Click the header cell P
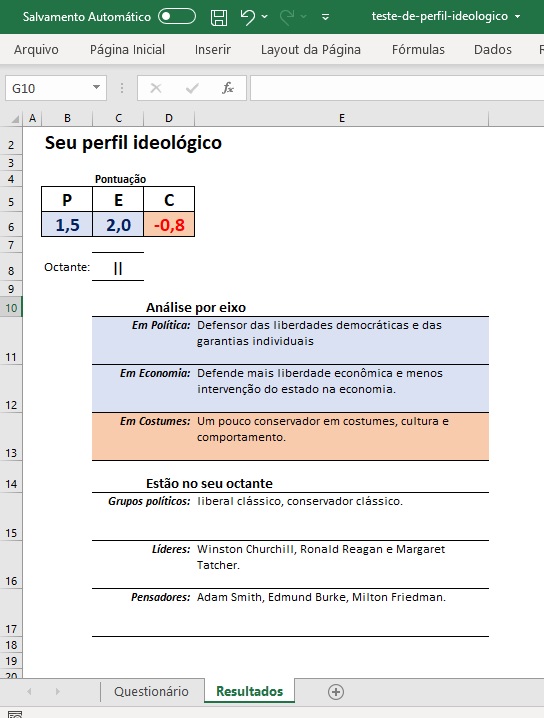 (67, 200)
